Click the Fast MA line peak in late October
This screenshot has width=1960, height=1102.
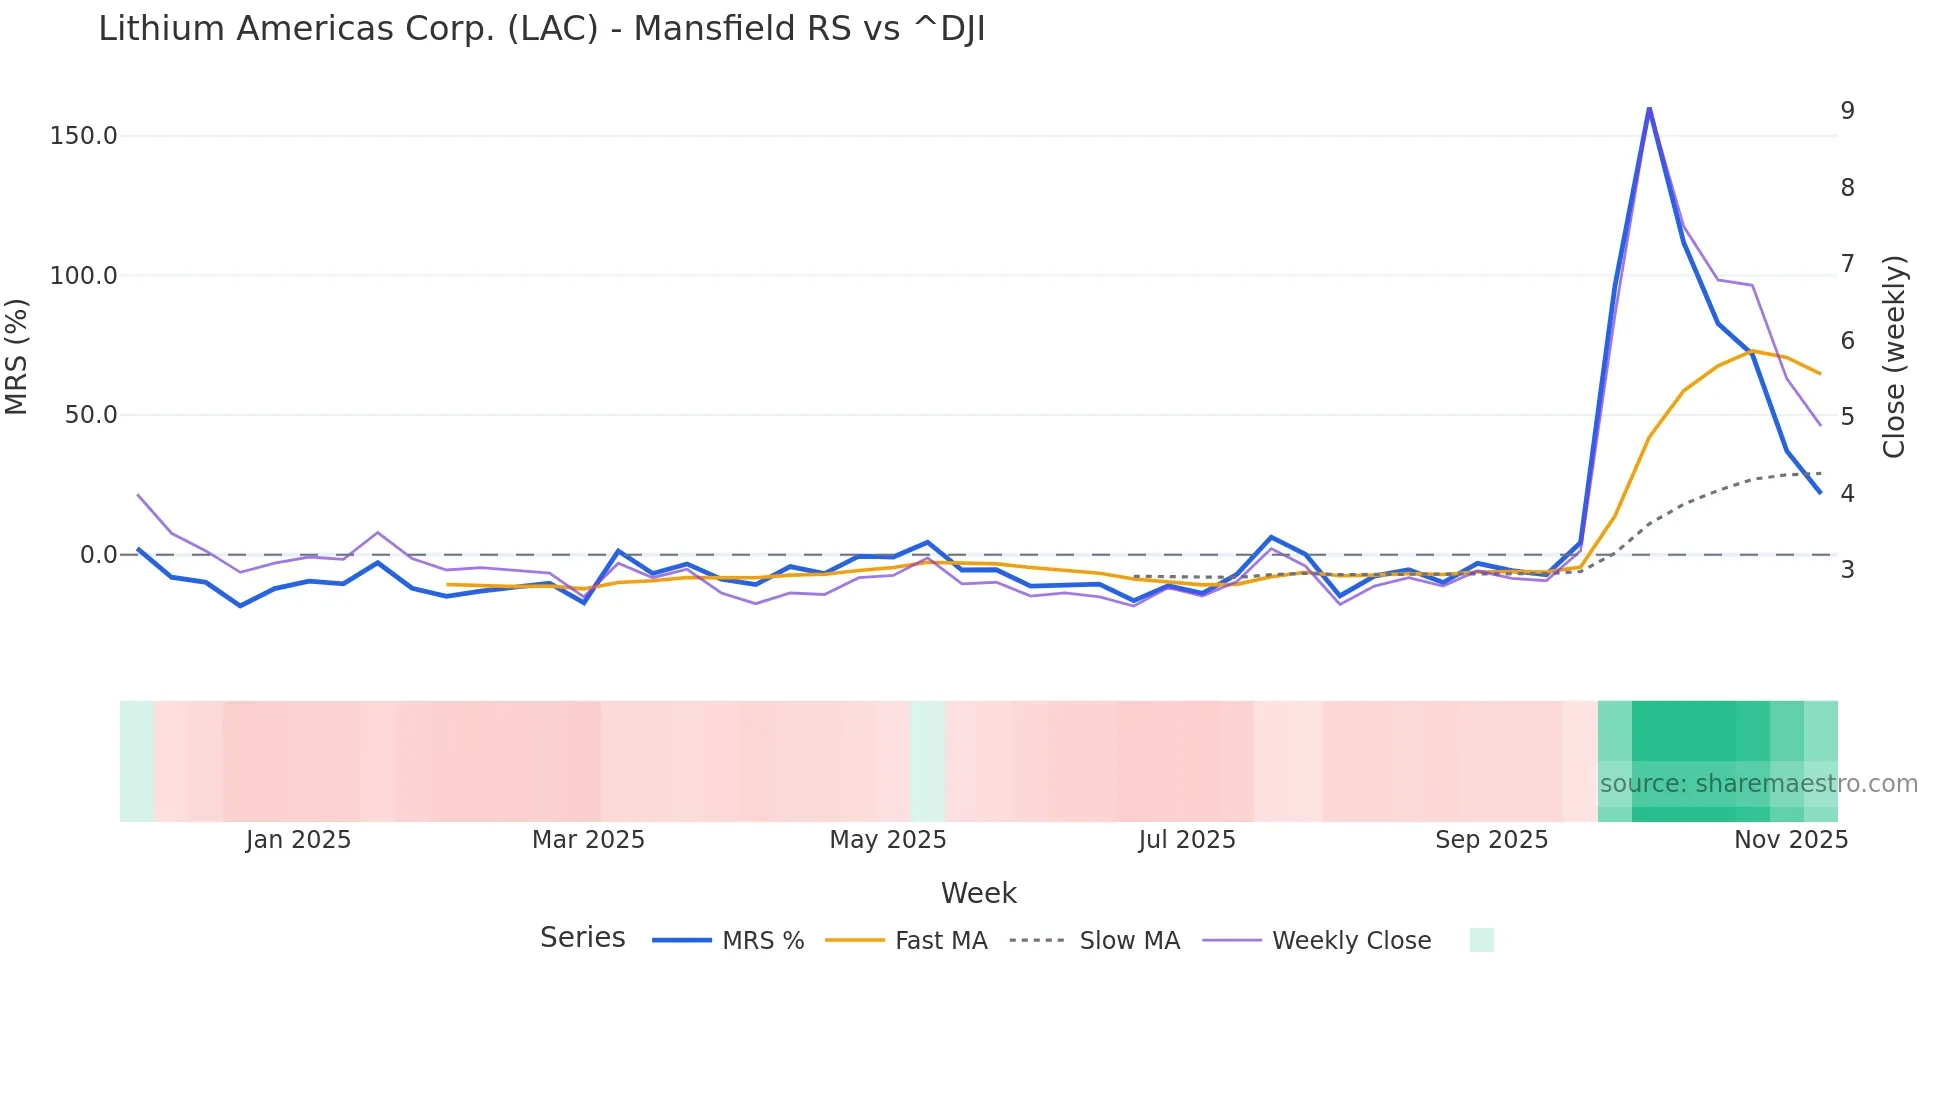pyautogui.click(x=1752, y=351)
